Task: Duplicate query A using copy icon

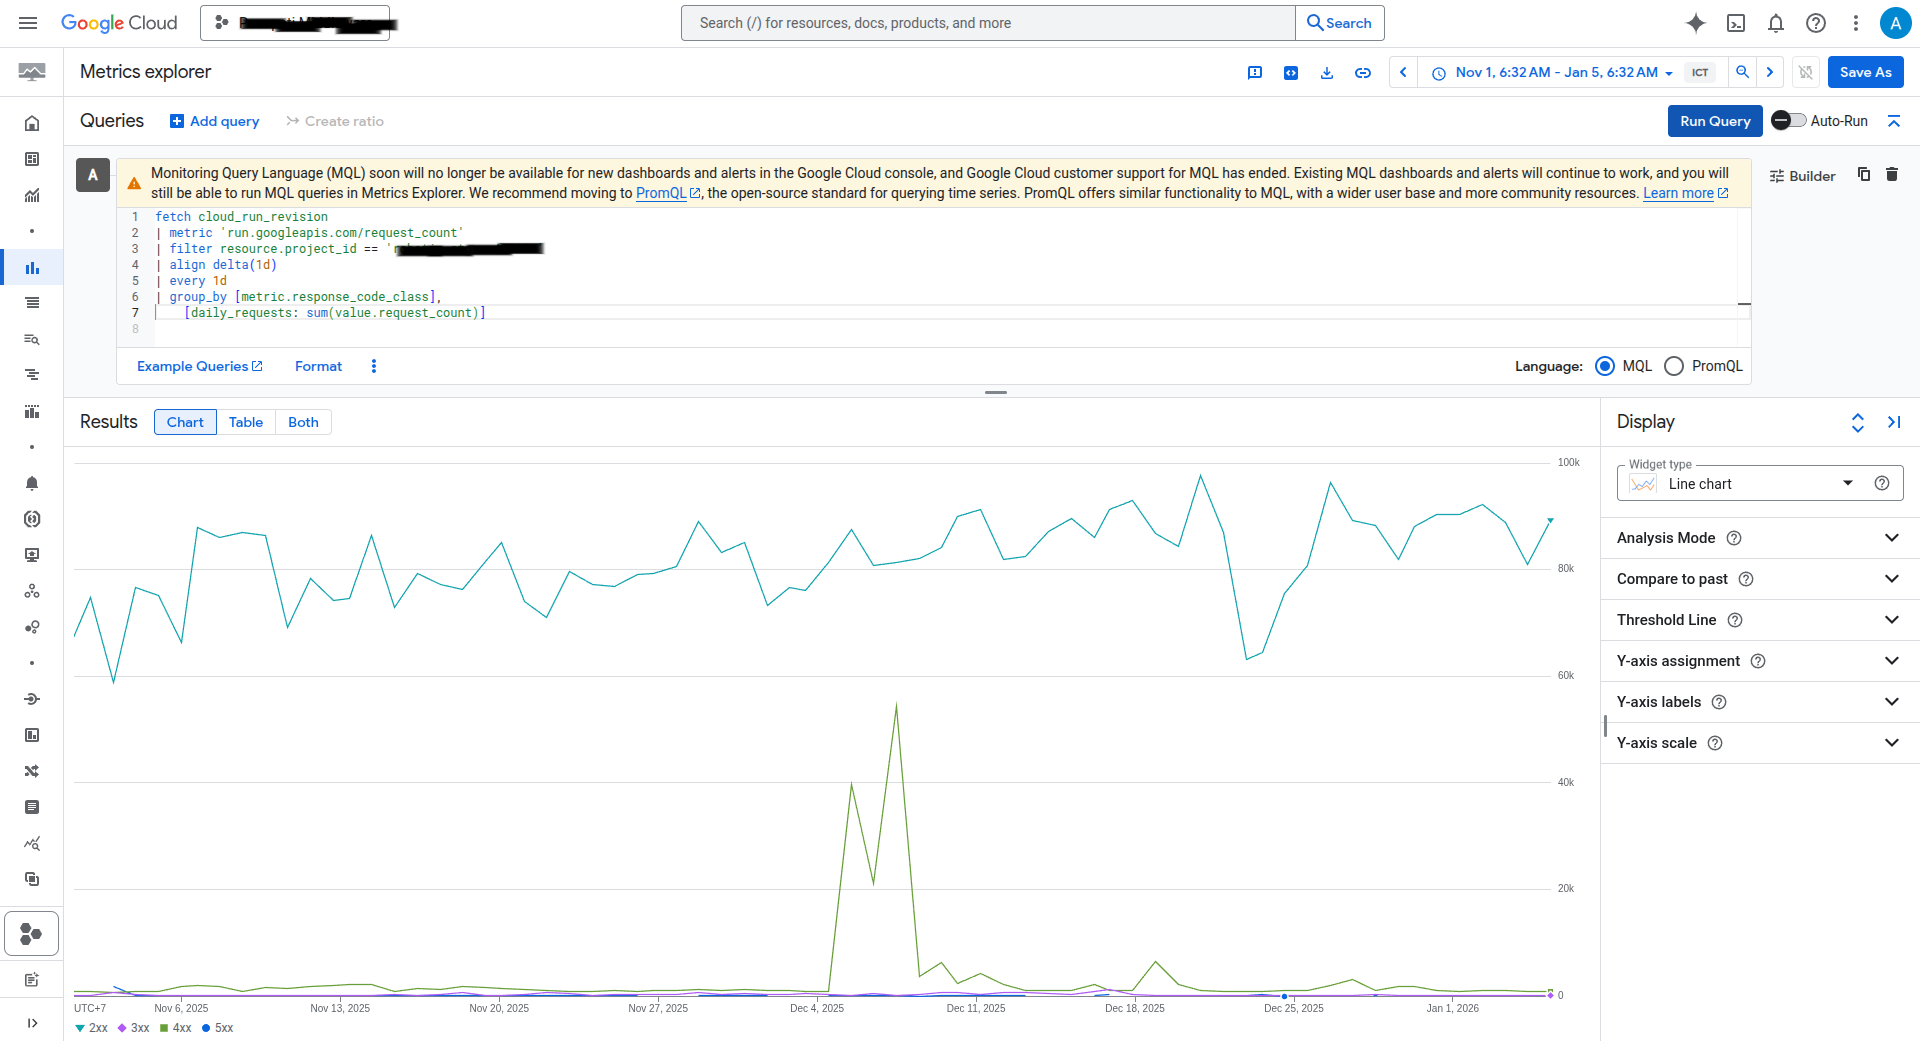Action: 1864,174
